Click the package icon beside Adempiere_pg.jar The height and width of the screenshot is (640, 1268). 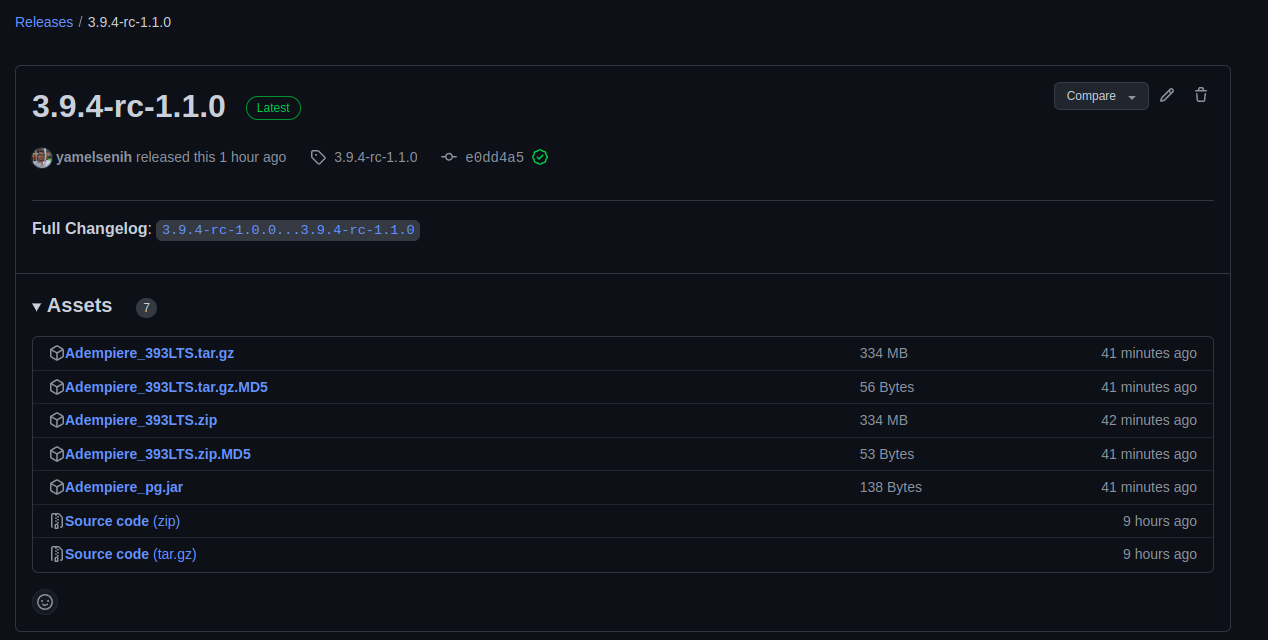pyautogui.click(x=57, y=487)
